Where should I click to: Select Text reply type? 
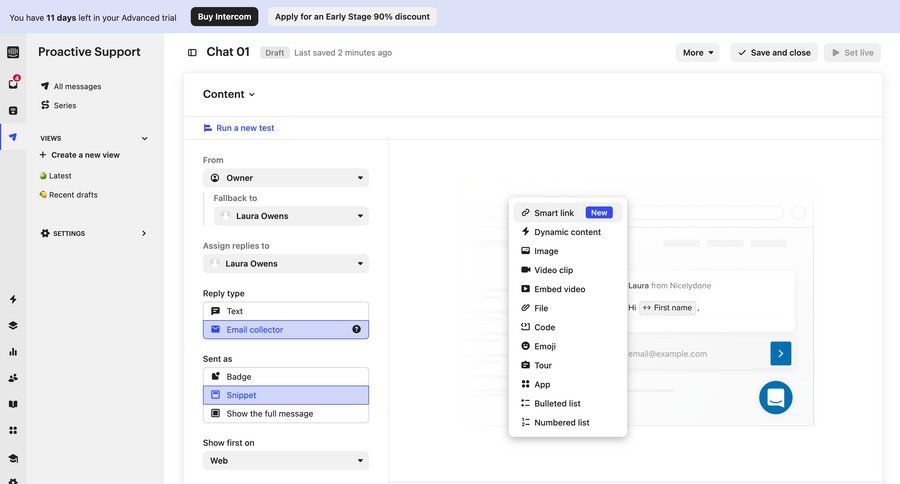286,311
